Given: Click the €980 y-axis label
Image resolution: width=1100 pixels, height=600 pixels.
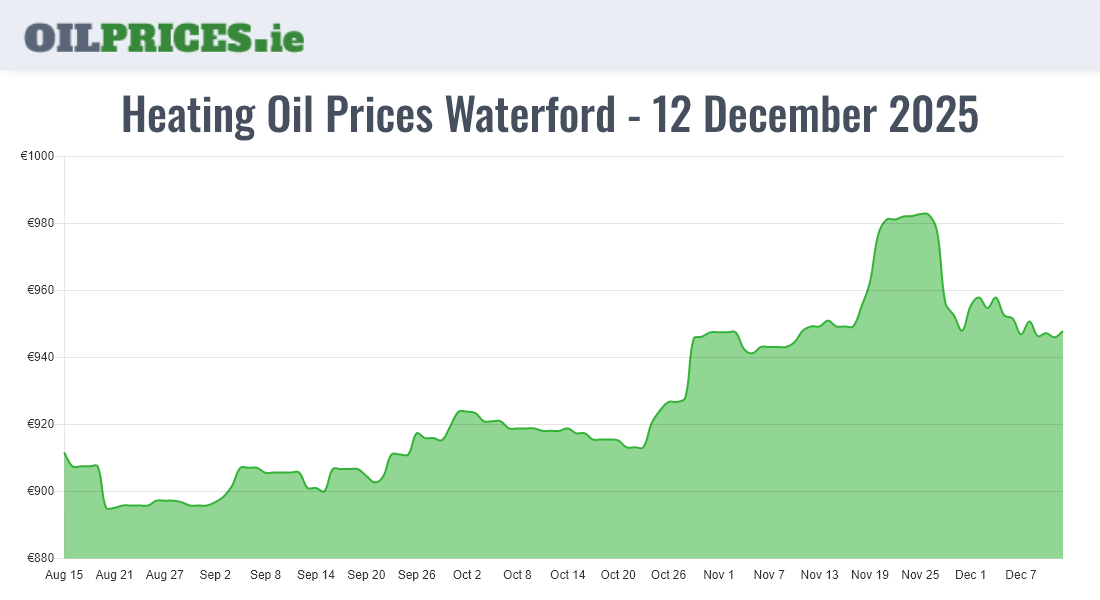Looking at the screenshot, I should coord(40,224).
